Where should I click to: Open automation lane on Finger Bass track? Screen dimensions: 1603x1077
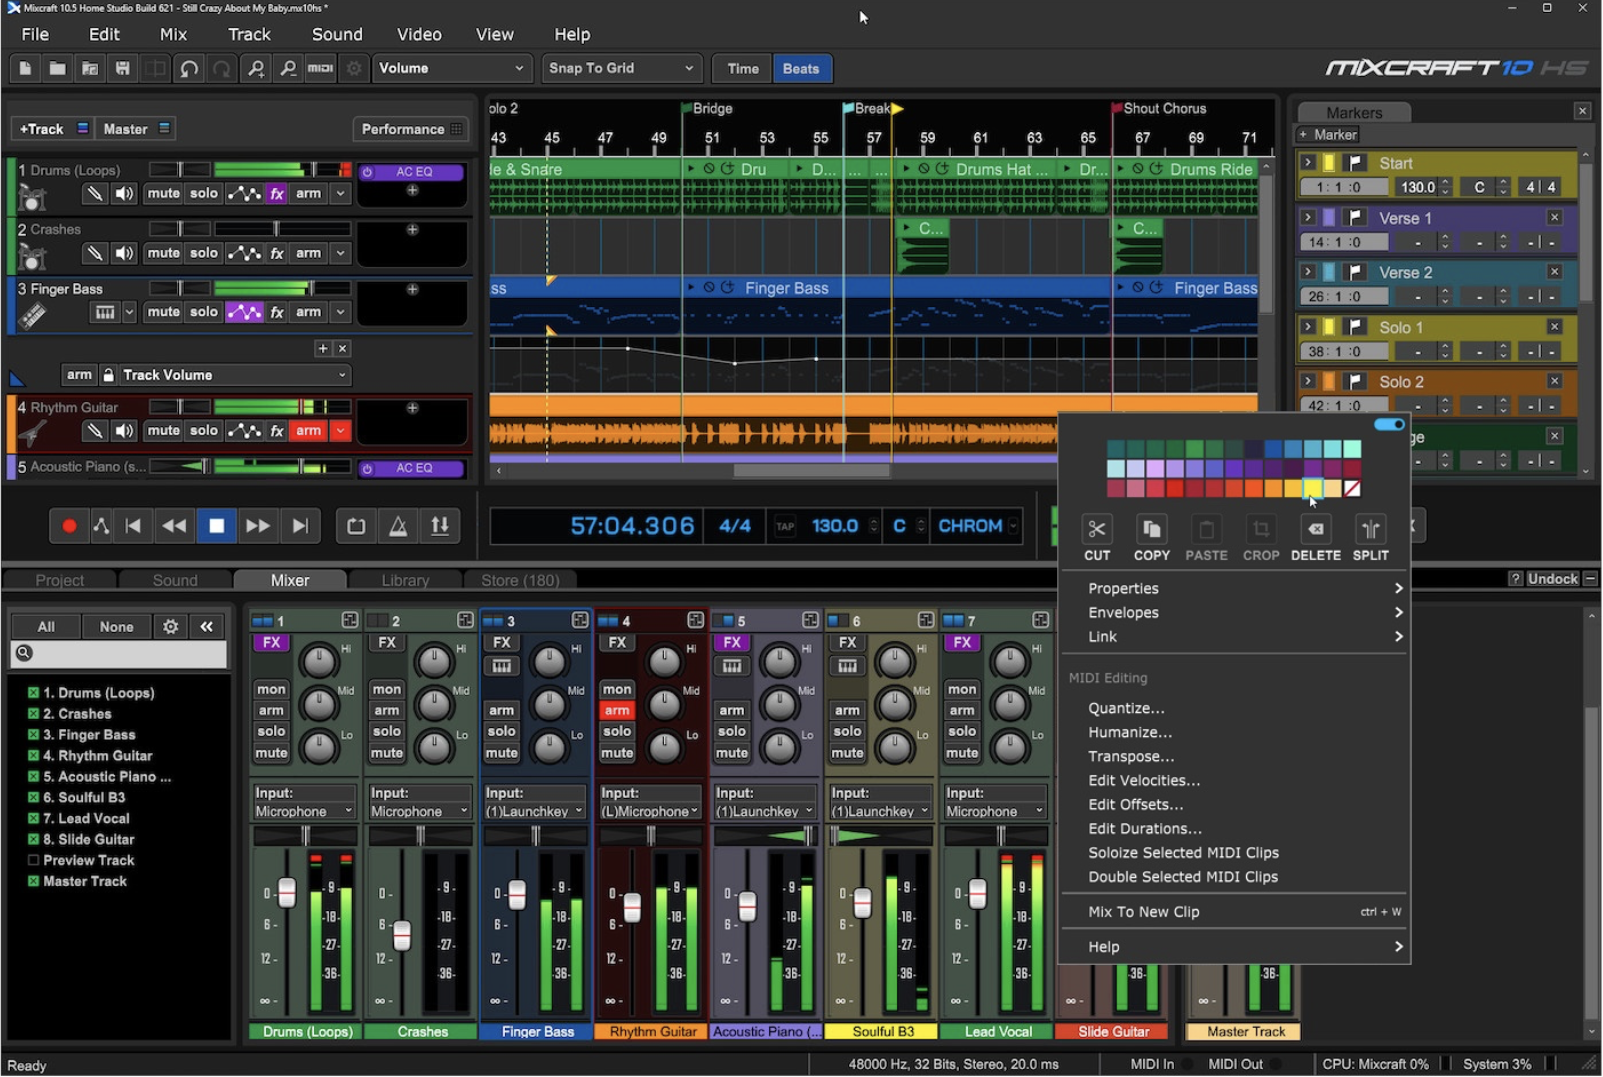(244, 312)
